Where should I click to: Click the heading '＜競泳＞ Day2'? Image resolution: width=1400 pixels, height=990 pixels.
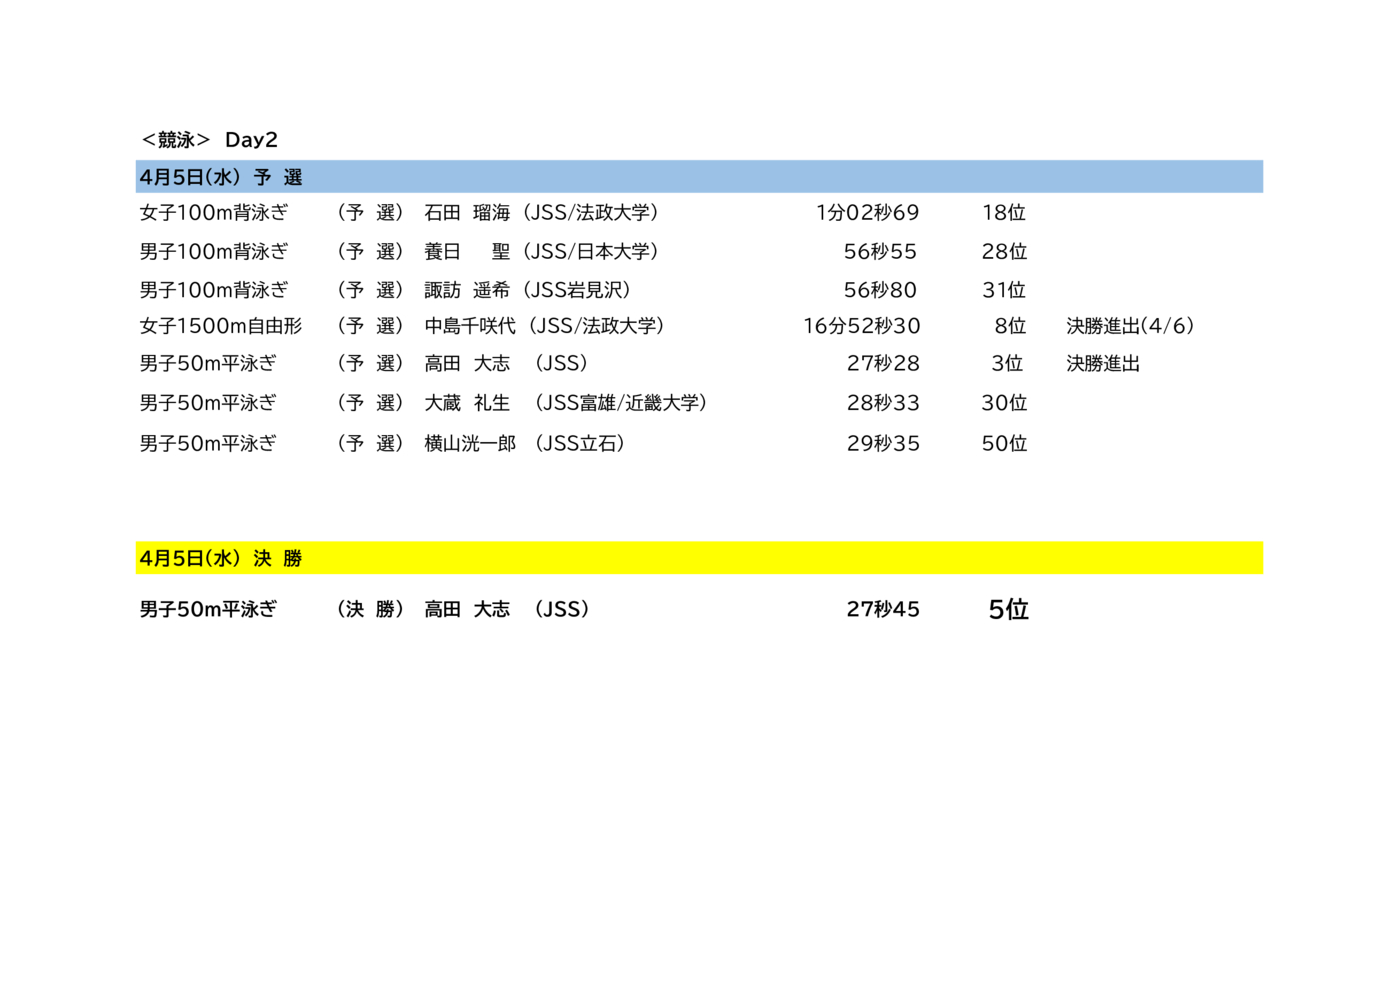(x=209, y=140)
